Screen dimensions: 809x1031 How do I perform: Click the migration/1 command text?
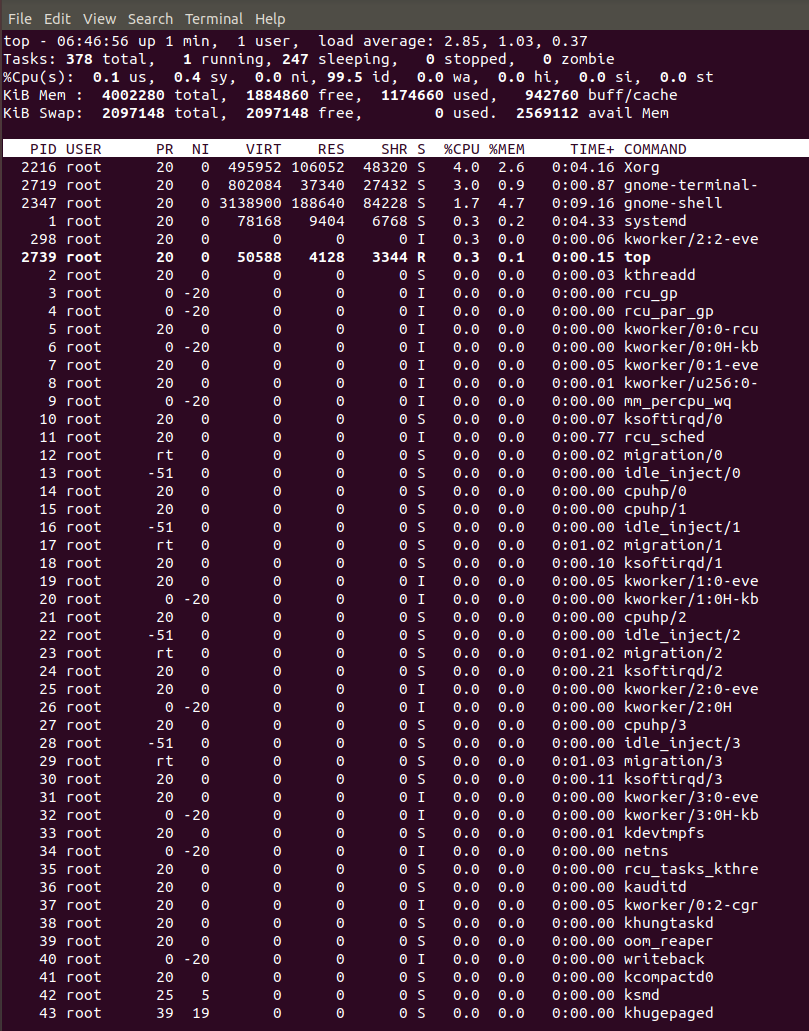pyautogui.click(x=673, y=545)
